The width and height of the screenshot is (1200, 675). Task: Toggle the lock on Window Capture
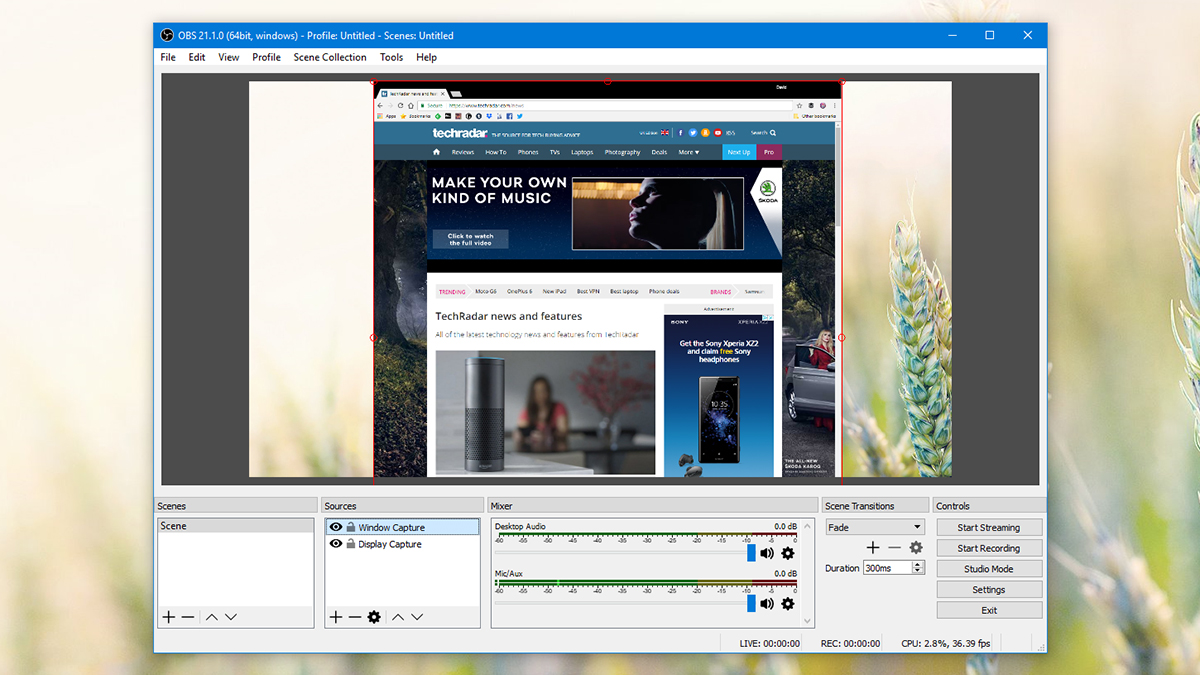[x=351, y=527]
